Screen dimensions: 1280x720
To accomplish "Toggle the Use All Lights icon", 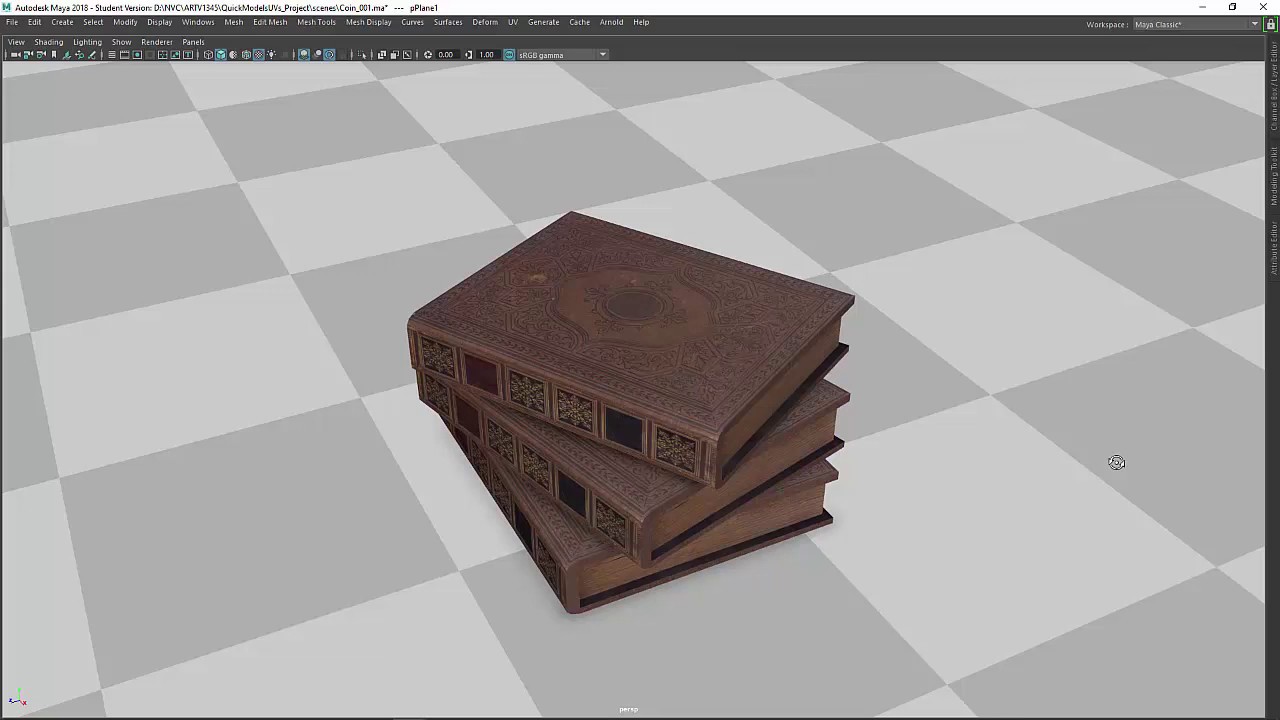I will (271, 55).
